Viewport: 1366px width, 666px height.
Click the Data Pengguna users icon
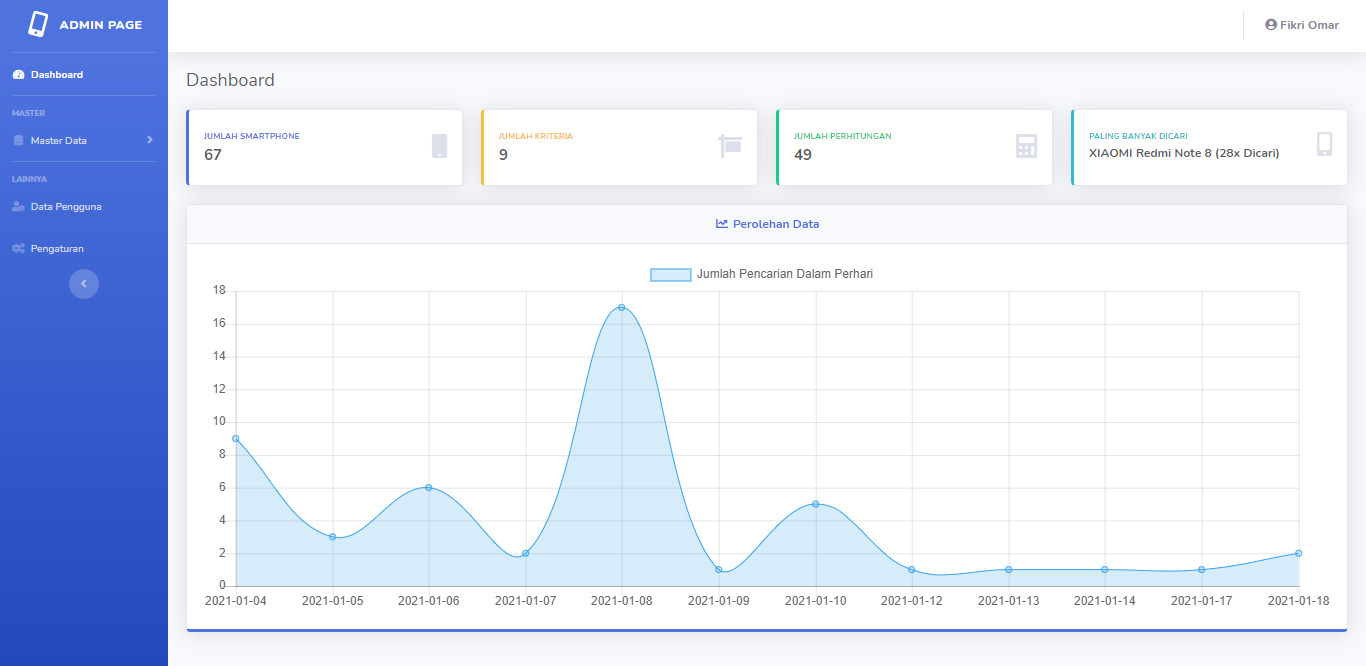18,207
